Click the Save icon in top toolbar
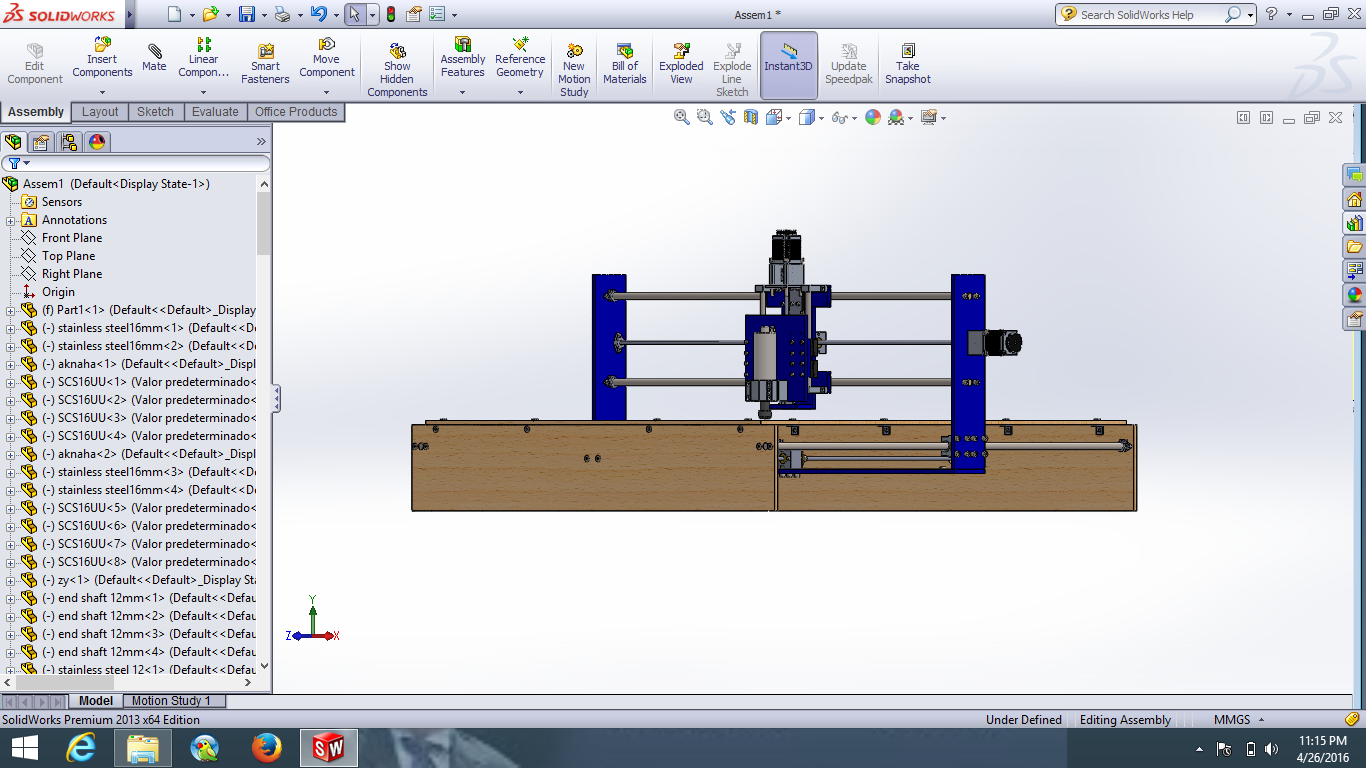This screenshot has height=768, width=1366. 247,15
